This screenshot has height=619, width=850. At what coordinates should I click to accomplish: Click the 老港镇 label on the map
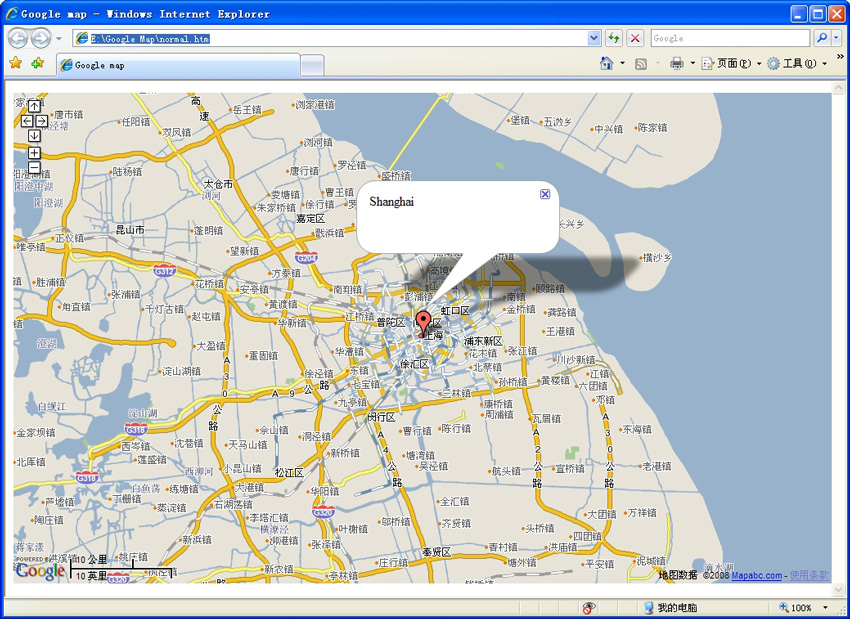click(x=656, y=466)
